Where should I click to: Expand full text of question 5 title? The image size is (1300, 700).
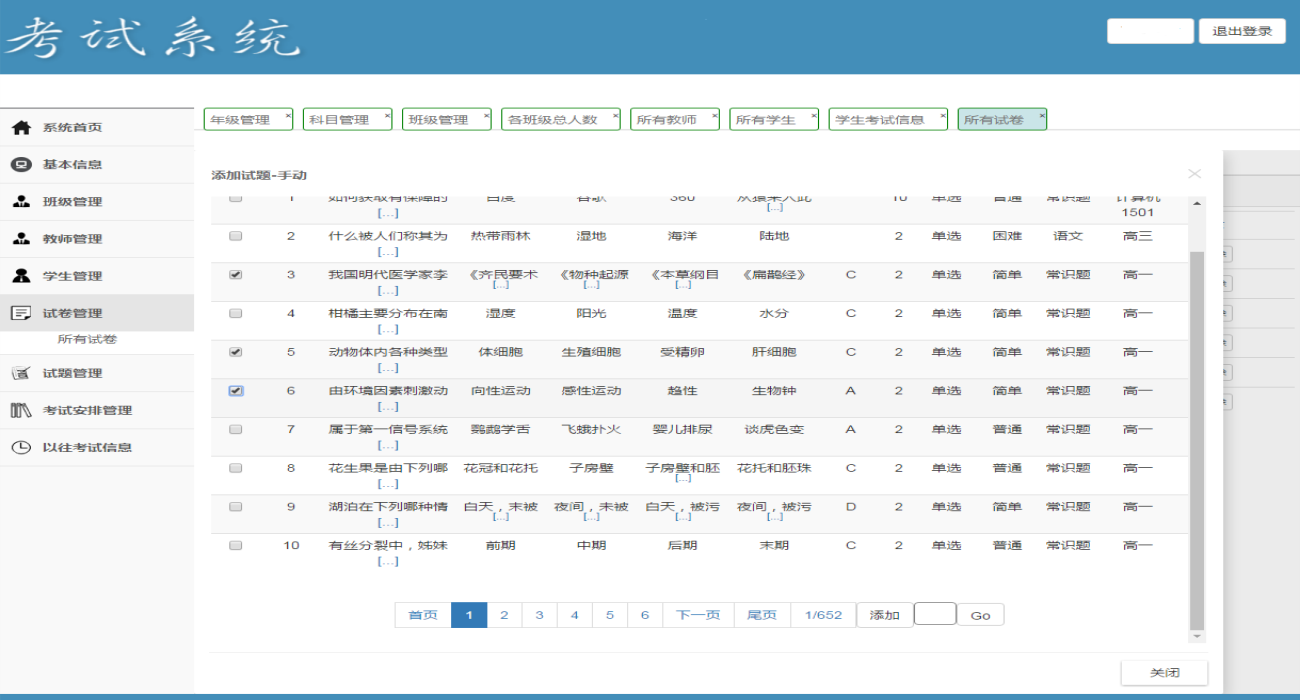388,368
